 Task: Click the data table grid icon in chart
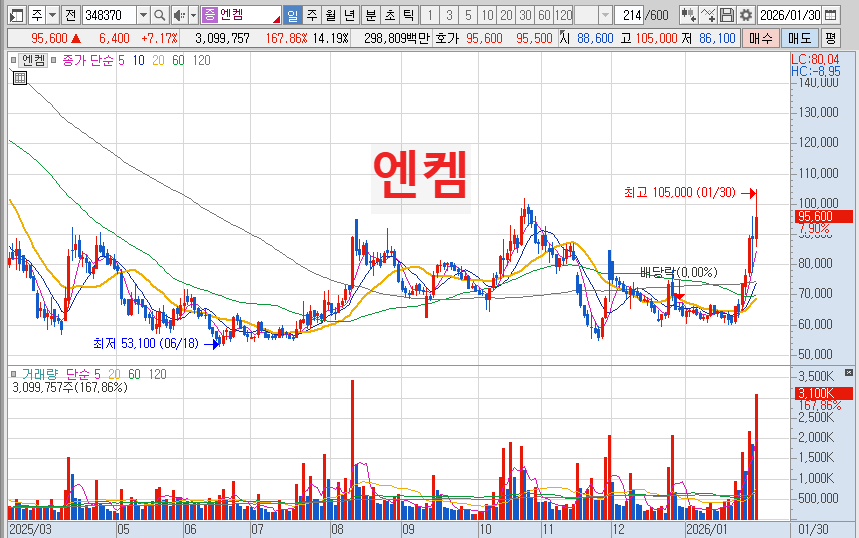click(20, 78)
